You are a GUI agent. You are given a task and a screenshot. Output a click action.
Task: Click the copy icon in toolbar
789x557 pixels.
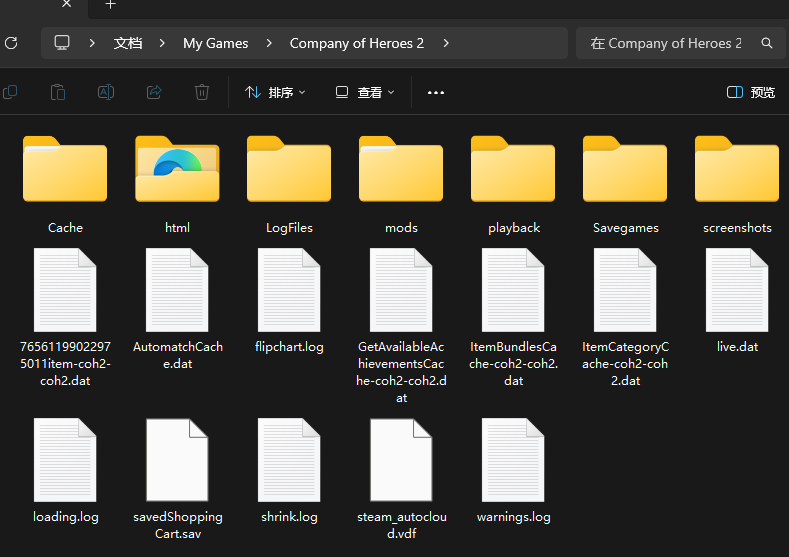[x=10, y=93]
